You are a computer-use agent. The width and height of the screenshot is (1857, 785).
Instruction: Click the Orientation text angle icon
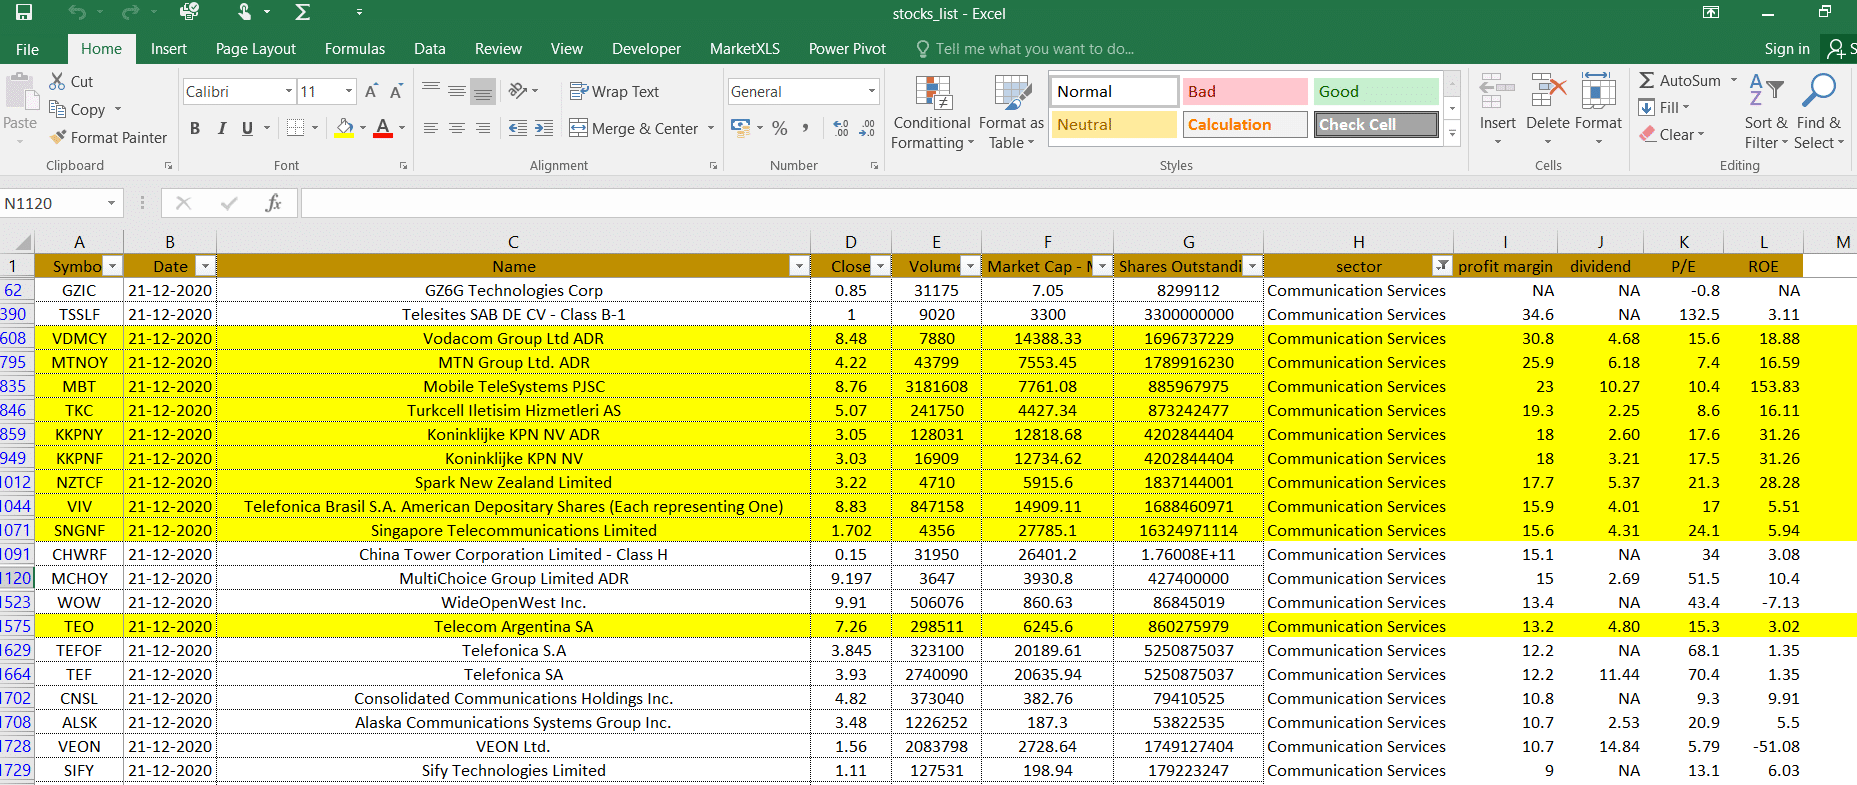tap(518, 91)
